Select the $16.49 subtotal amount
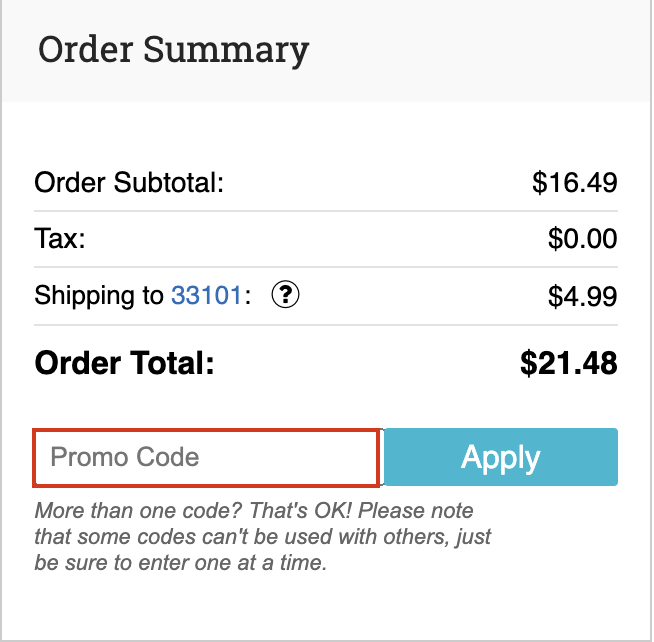 [x=574, y=183]
